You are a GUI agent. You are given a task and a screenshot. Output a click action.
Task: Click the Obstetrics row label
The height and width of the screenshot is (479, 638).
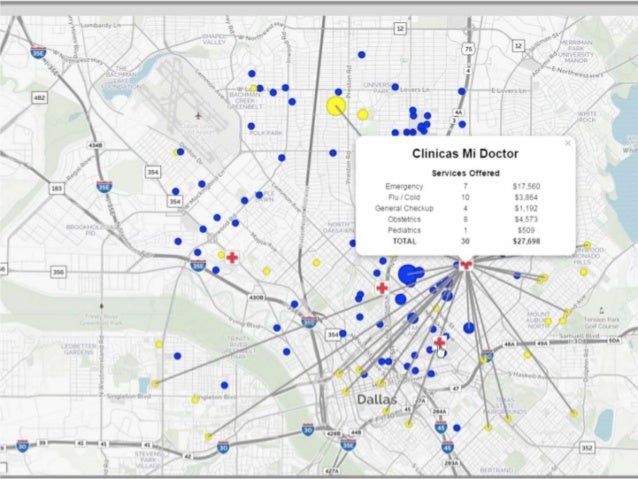[x=404, y=219]
